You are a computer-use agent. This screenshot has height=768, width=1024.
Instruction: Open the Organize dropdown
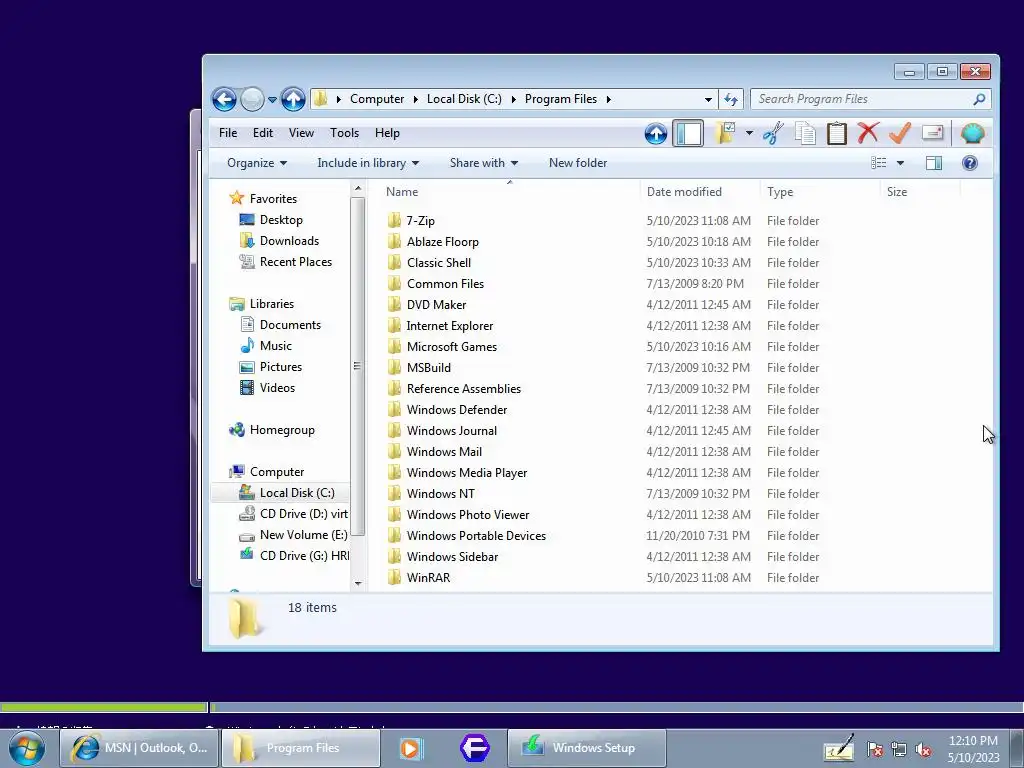point(257,163)
